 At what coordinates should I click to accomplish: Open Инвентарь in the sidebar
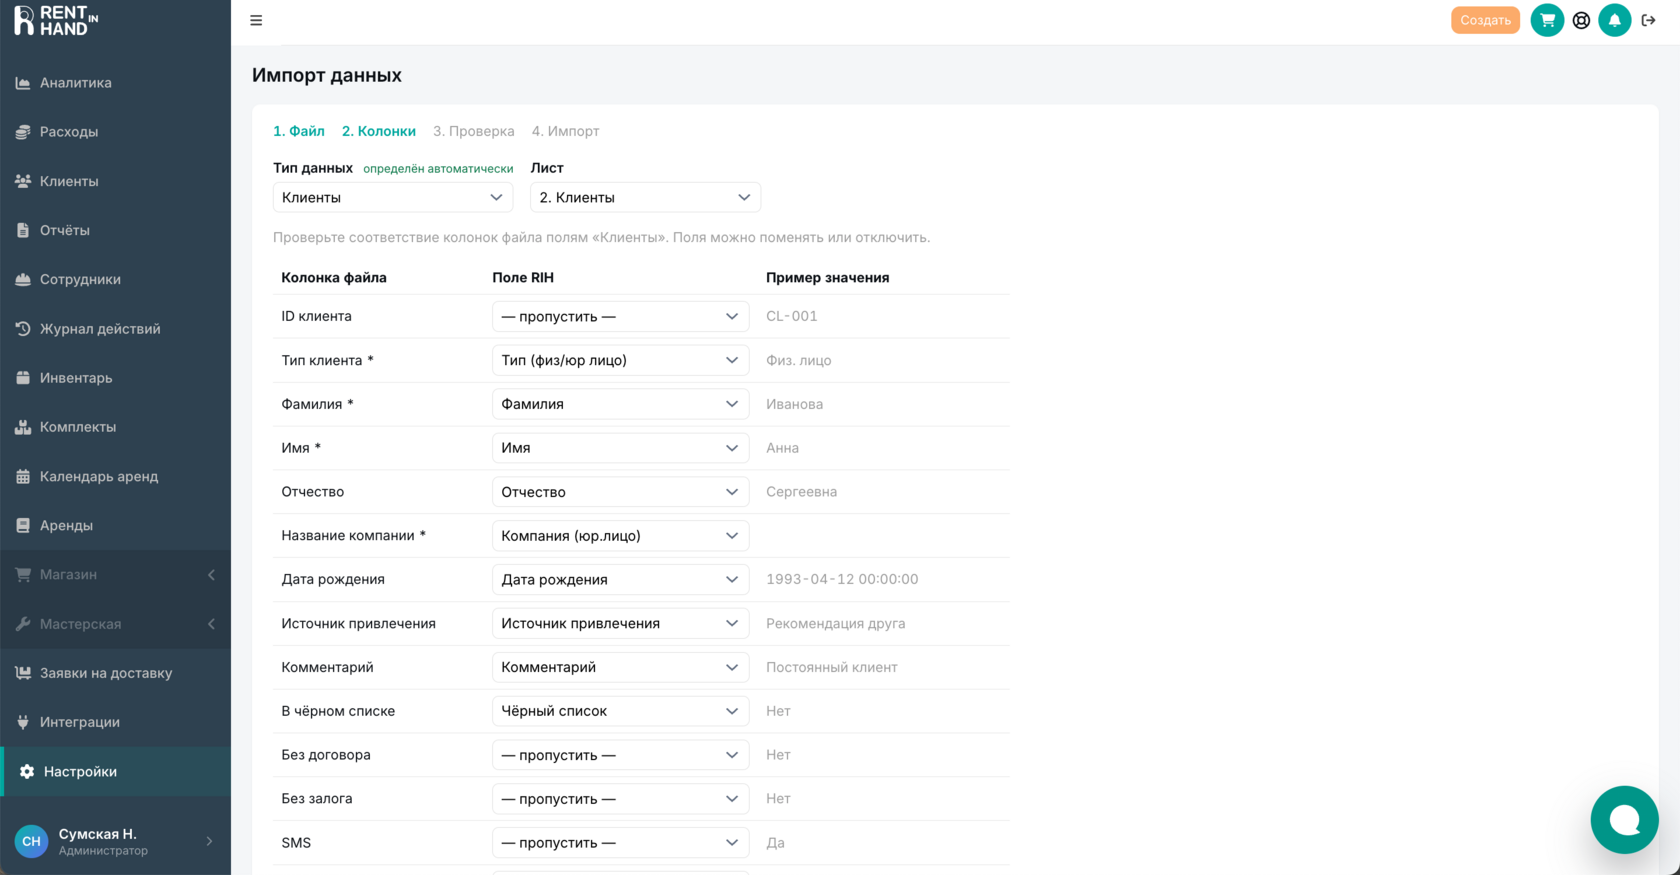tap(115, 378)
